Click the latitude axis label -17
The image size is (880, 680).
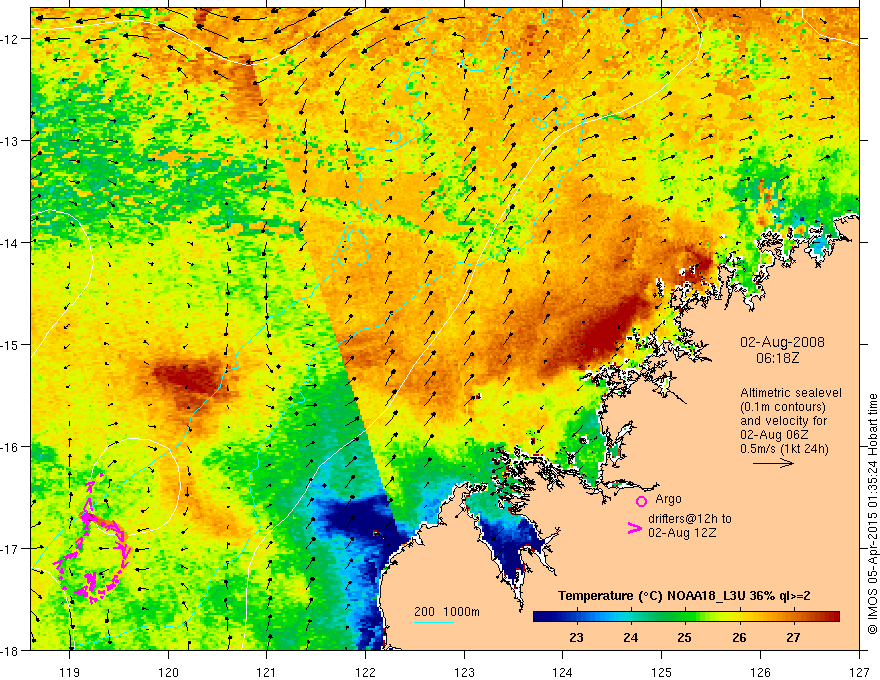coord(11,549)
